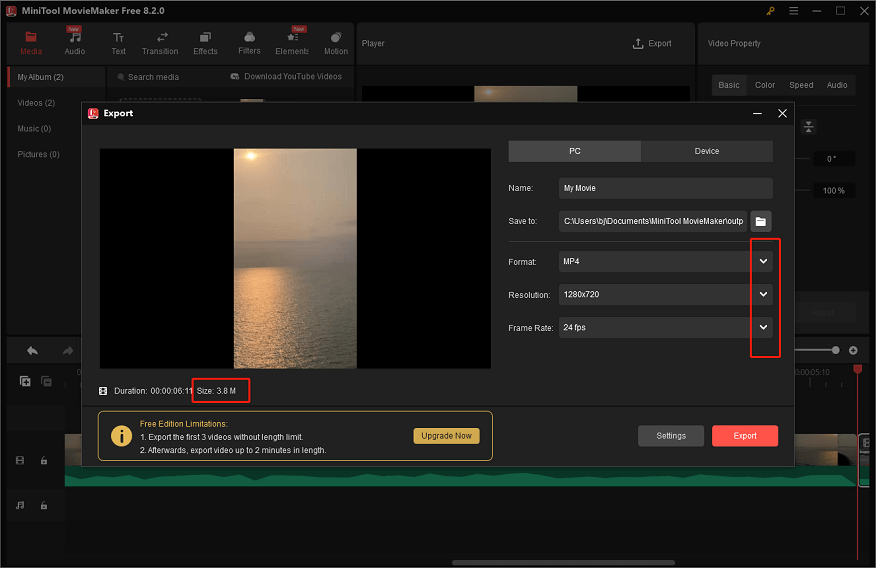Select Pictures (0) in sidebar
The width and height of the screenshot is (876, 568).
(39, 154)
